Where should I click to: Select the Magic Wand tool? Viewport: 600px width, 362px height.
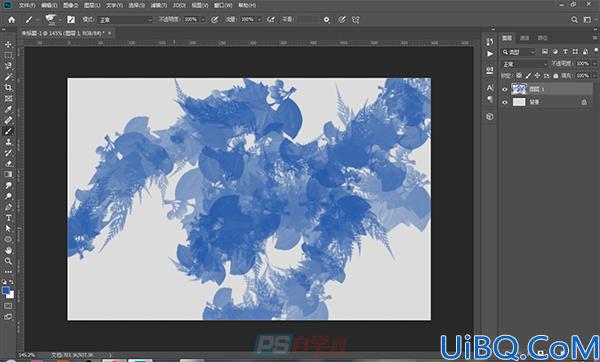(x=8, y=77)
